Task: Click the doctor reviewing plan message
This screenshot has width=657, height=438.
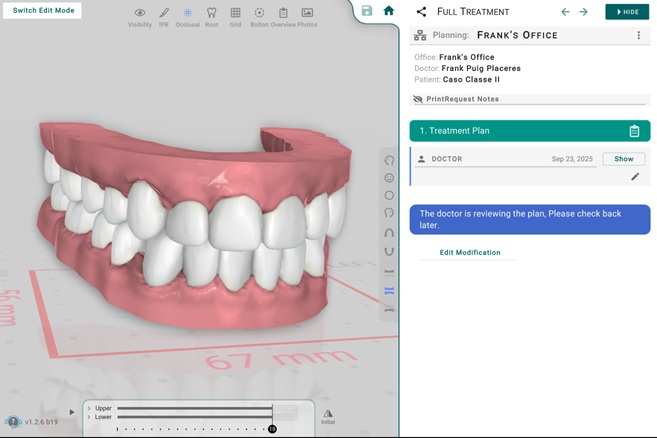Action: [530, 219]
